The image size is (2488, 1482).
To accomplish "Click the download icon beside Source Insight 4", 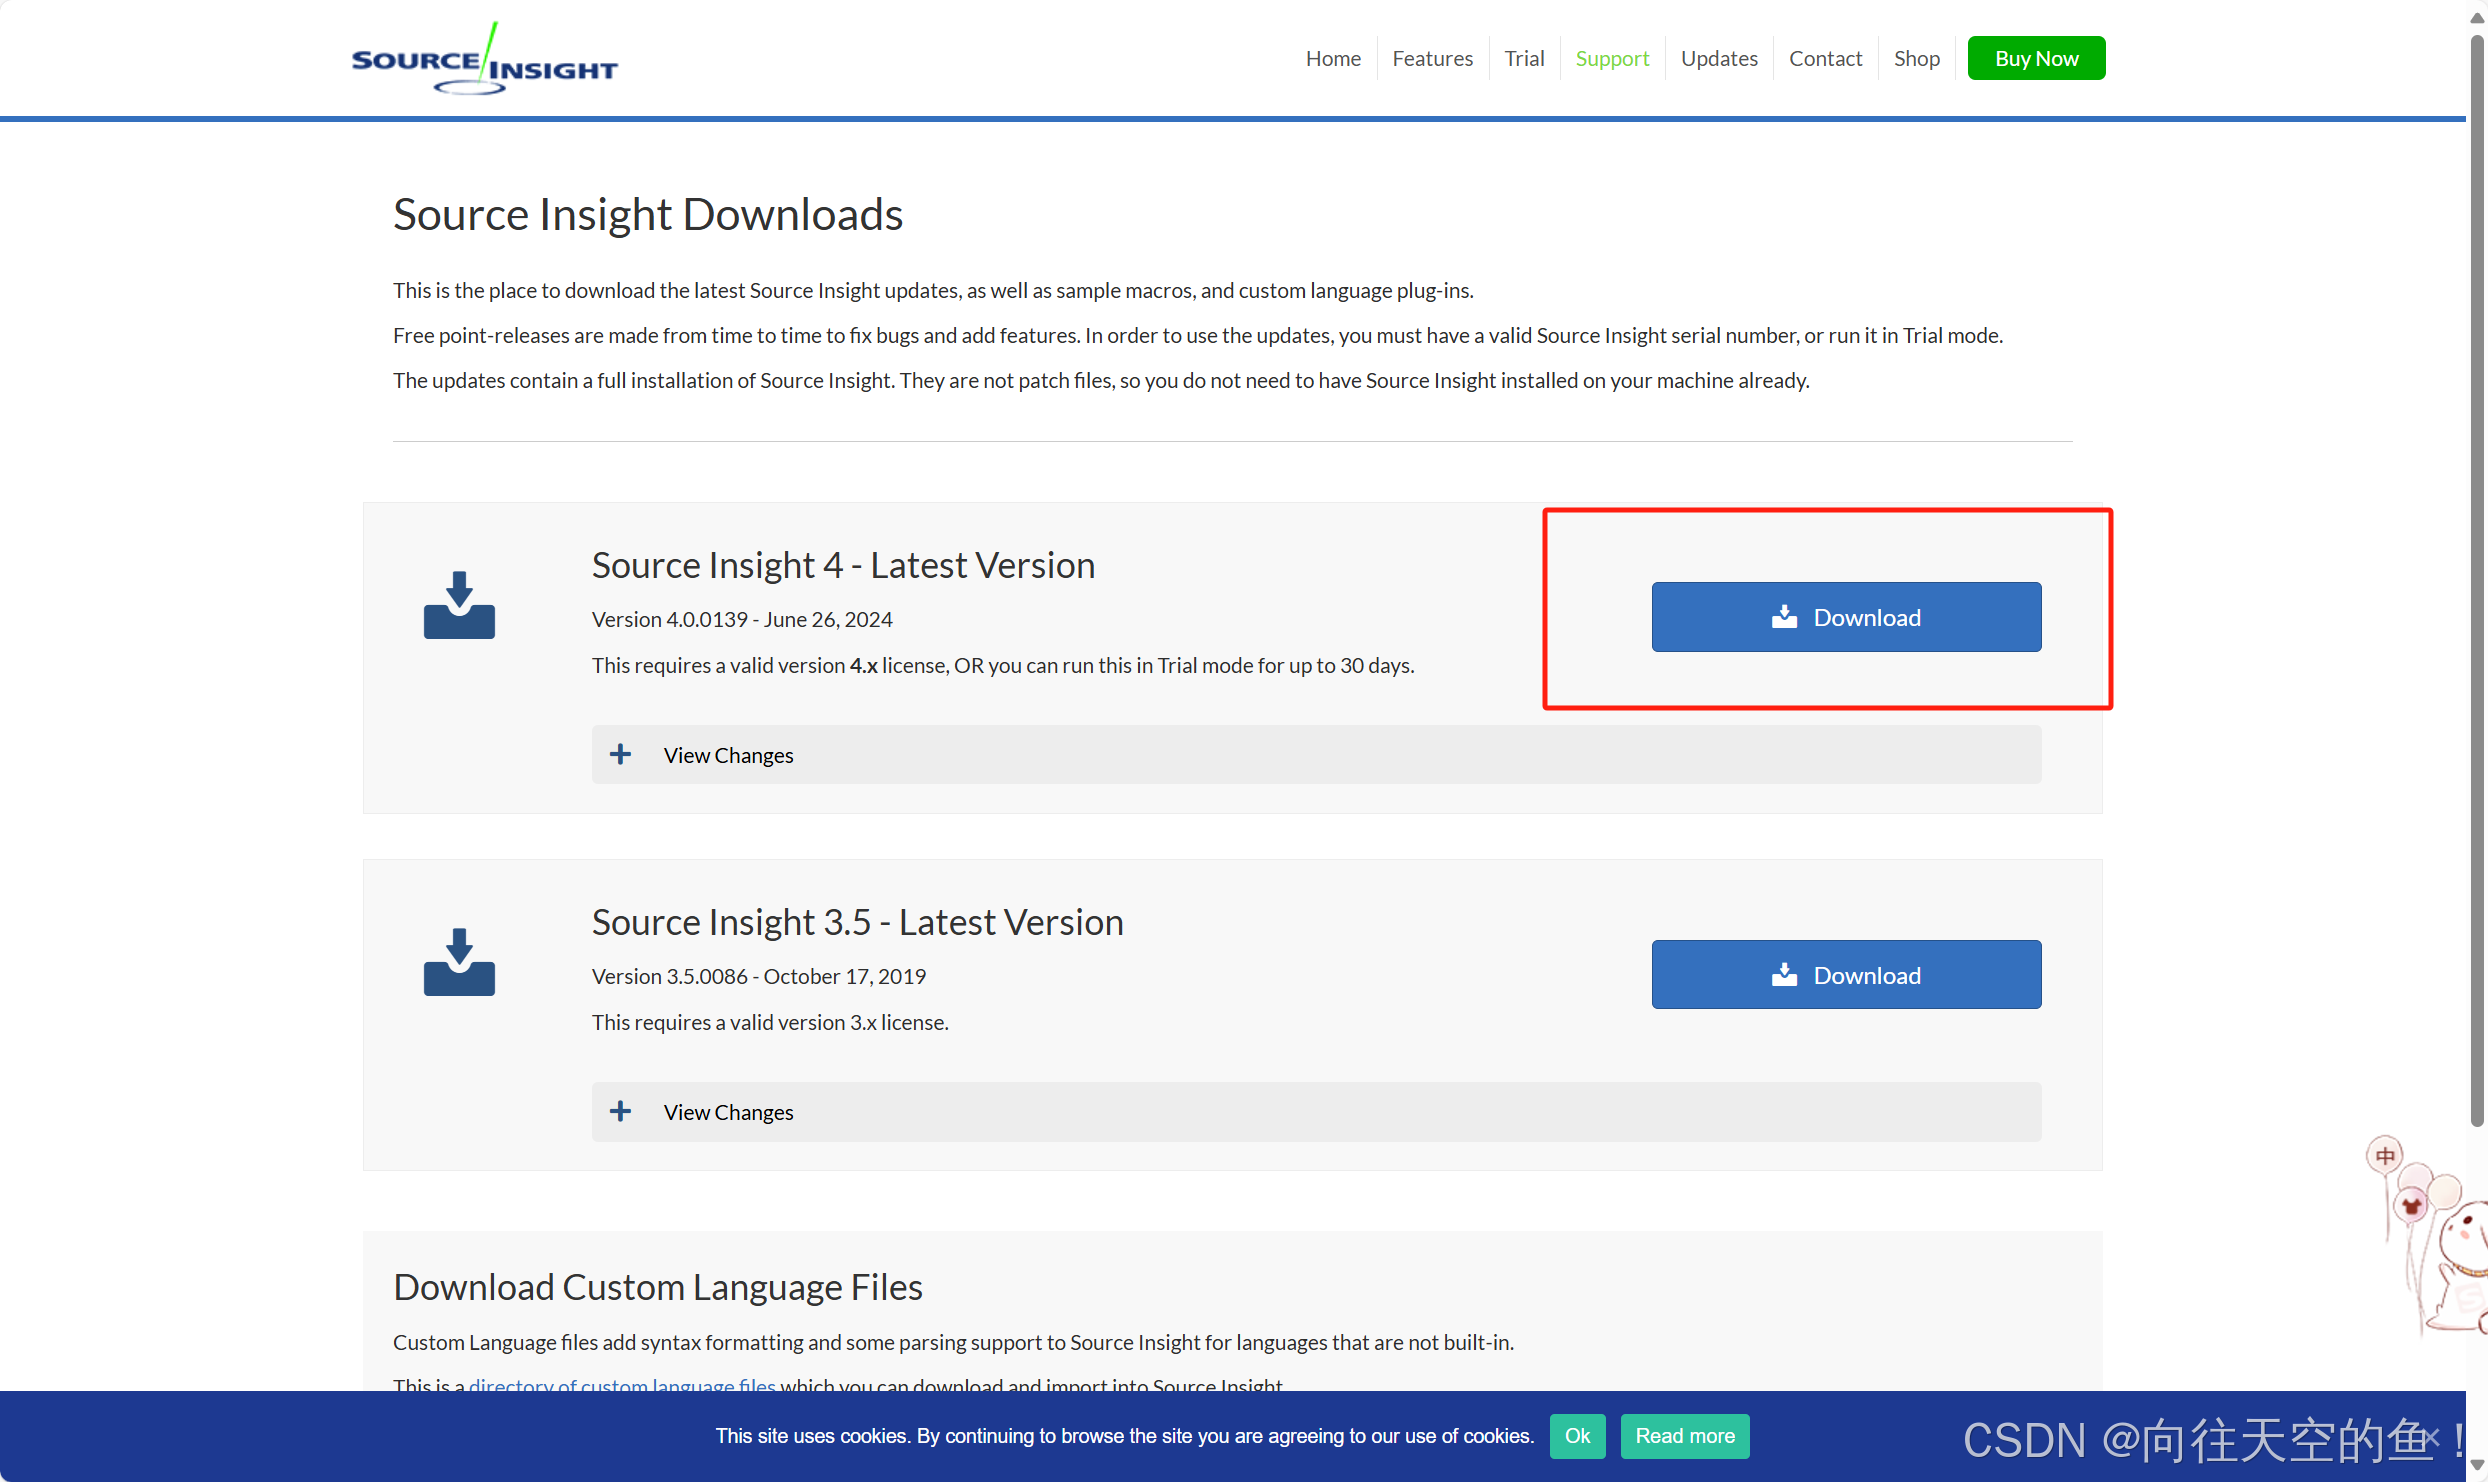I will [x=458, y=603].
